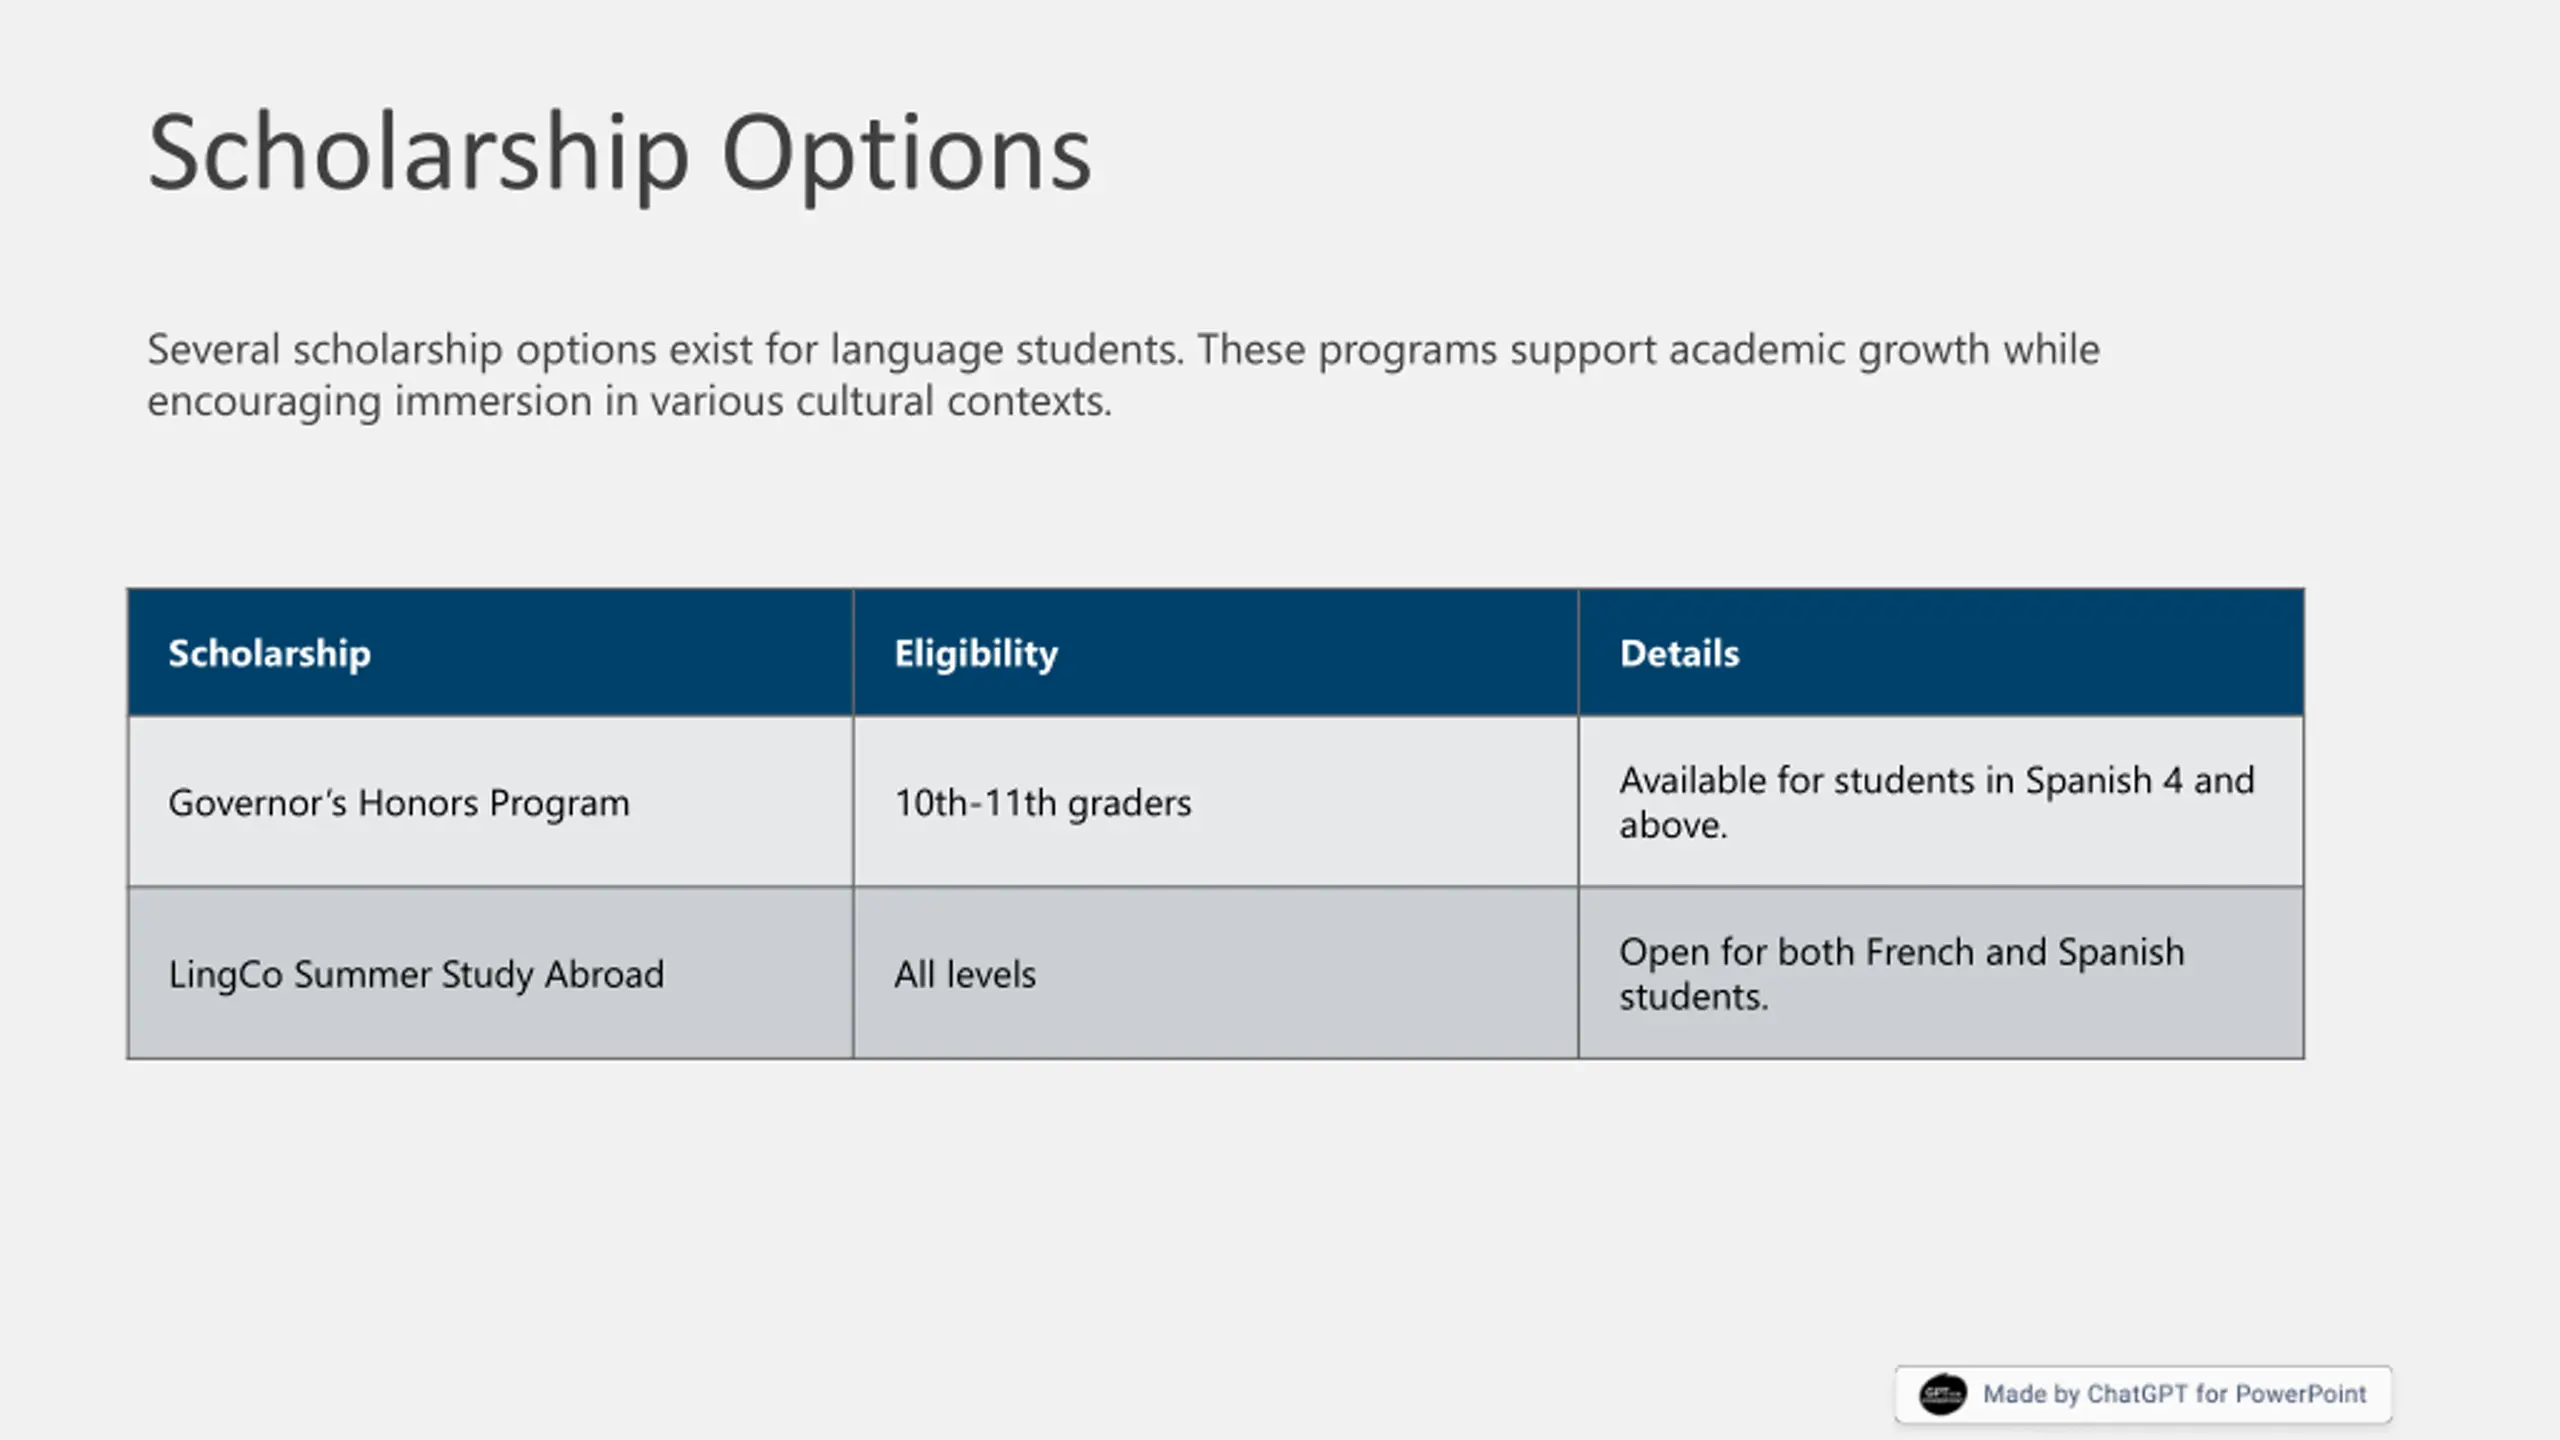The height and width of the screenshot is (1440, 2560).
Task: Click the "Available for students in Spanish 4" cell
Action: point(1941,802)
